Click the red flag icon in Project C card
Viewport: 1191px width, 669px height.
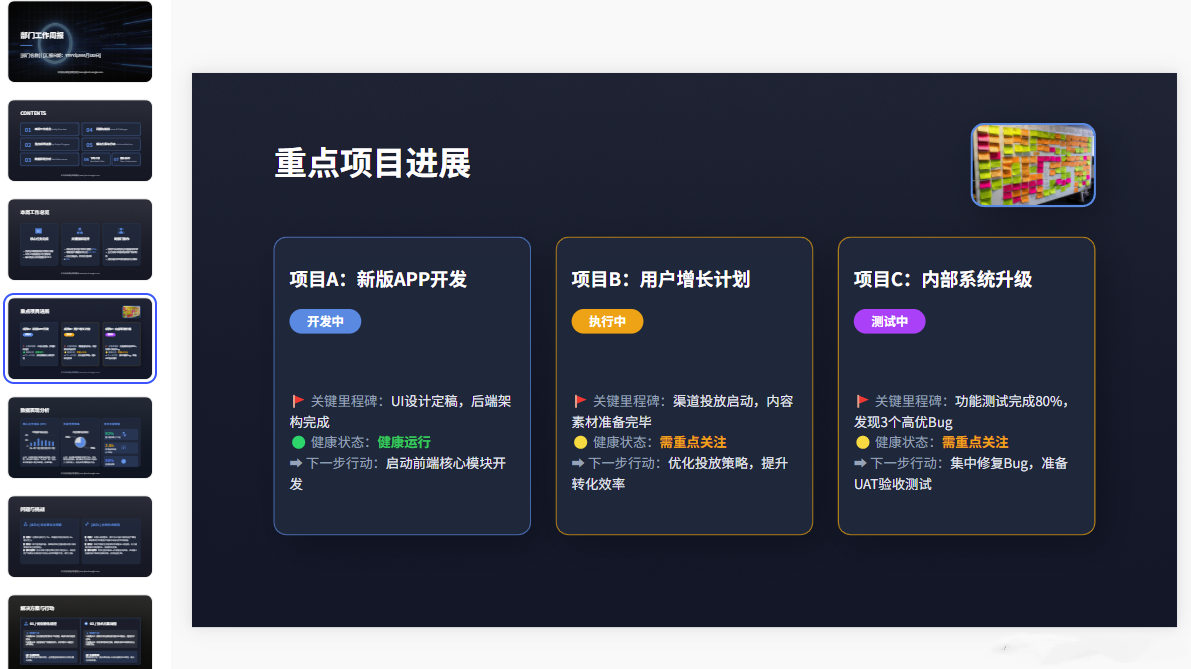(x=862, y=401)
